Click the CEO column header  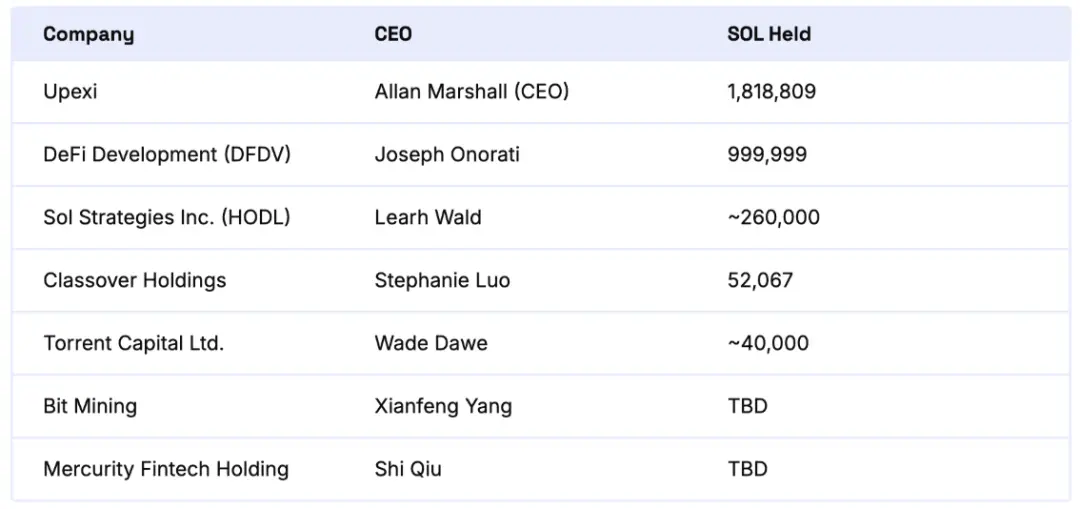point(393,34)
